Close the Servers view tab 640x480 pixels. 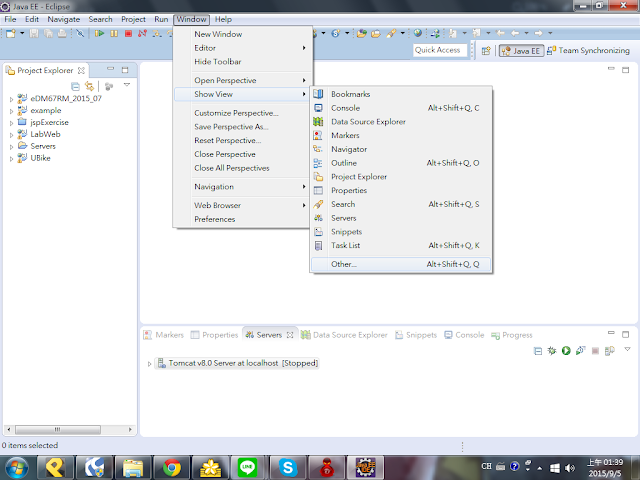click(290, 335)
